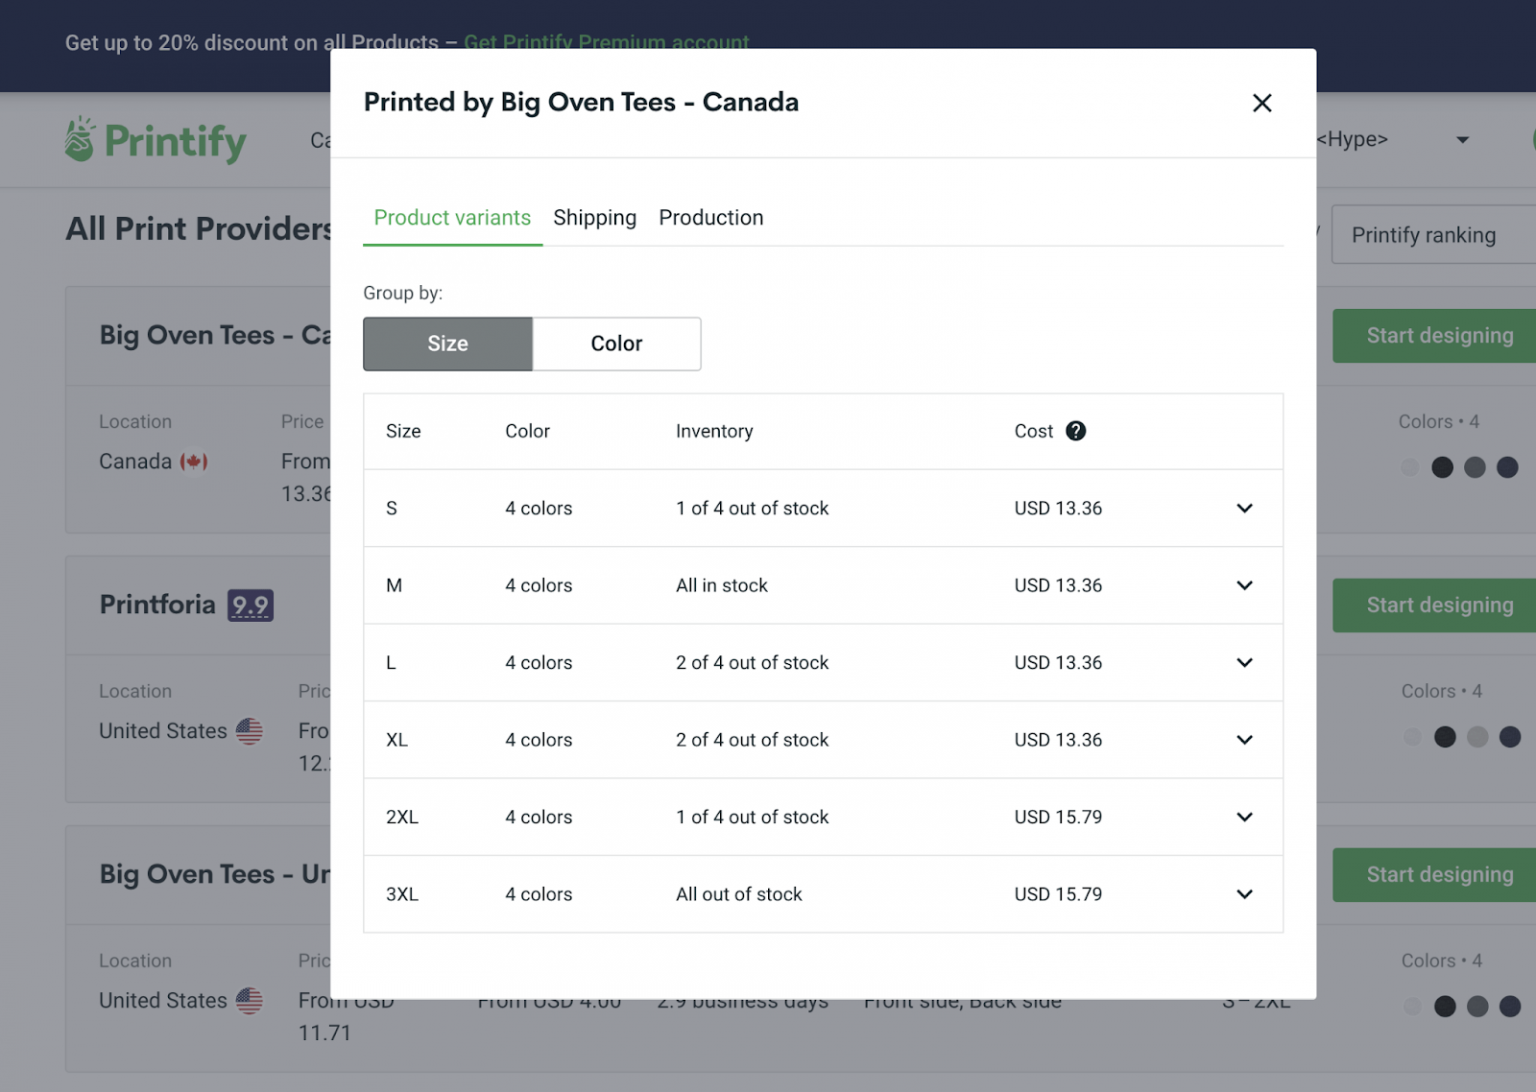Viewport: 1536px width, 1092px height.
Task: Close the Big Oven Tees dialog
Action: (1261, 103)
